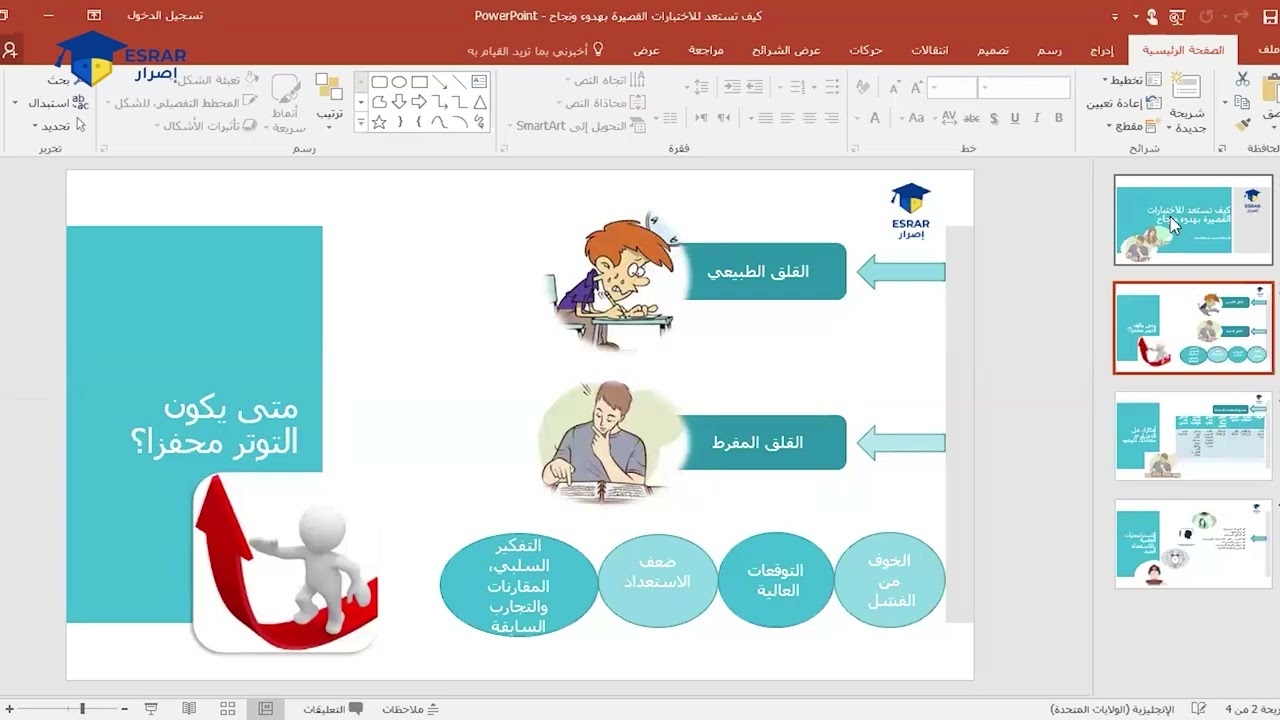Switch to slide sorter view icon

click(x=227, y=709)
